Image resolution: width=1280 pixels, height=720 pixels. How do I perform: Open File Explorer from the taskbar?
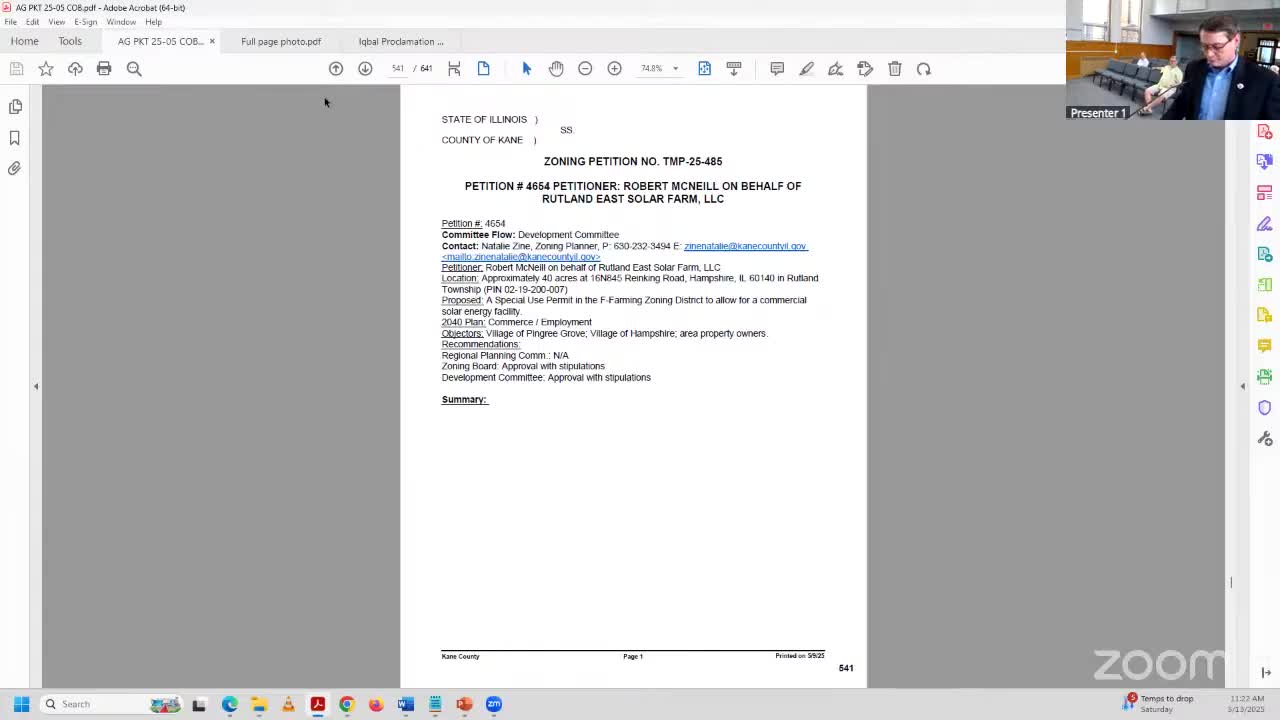point(259,704)
